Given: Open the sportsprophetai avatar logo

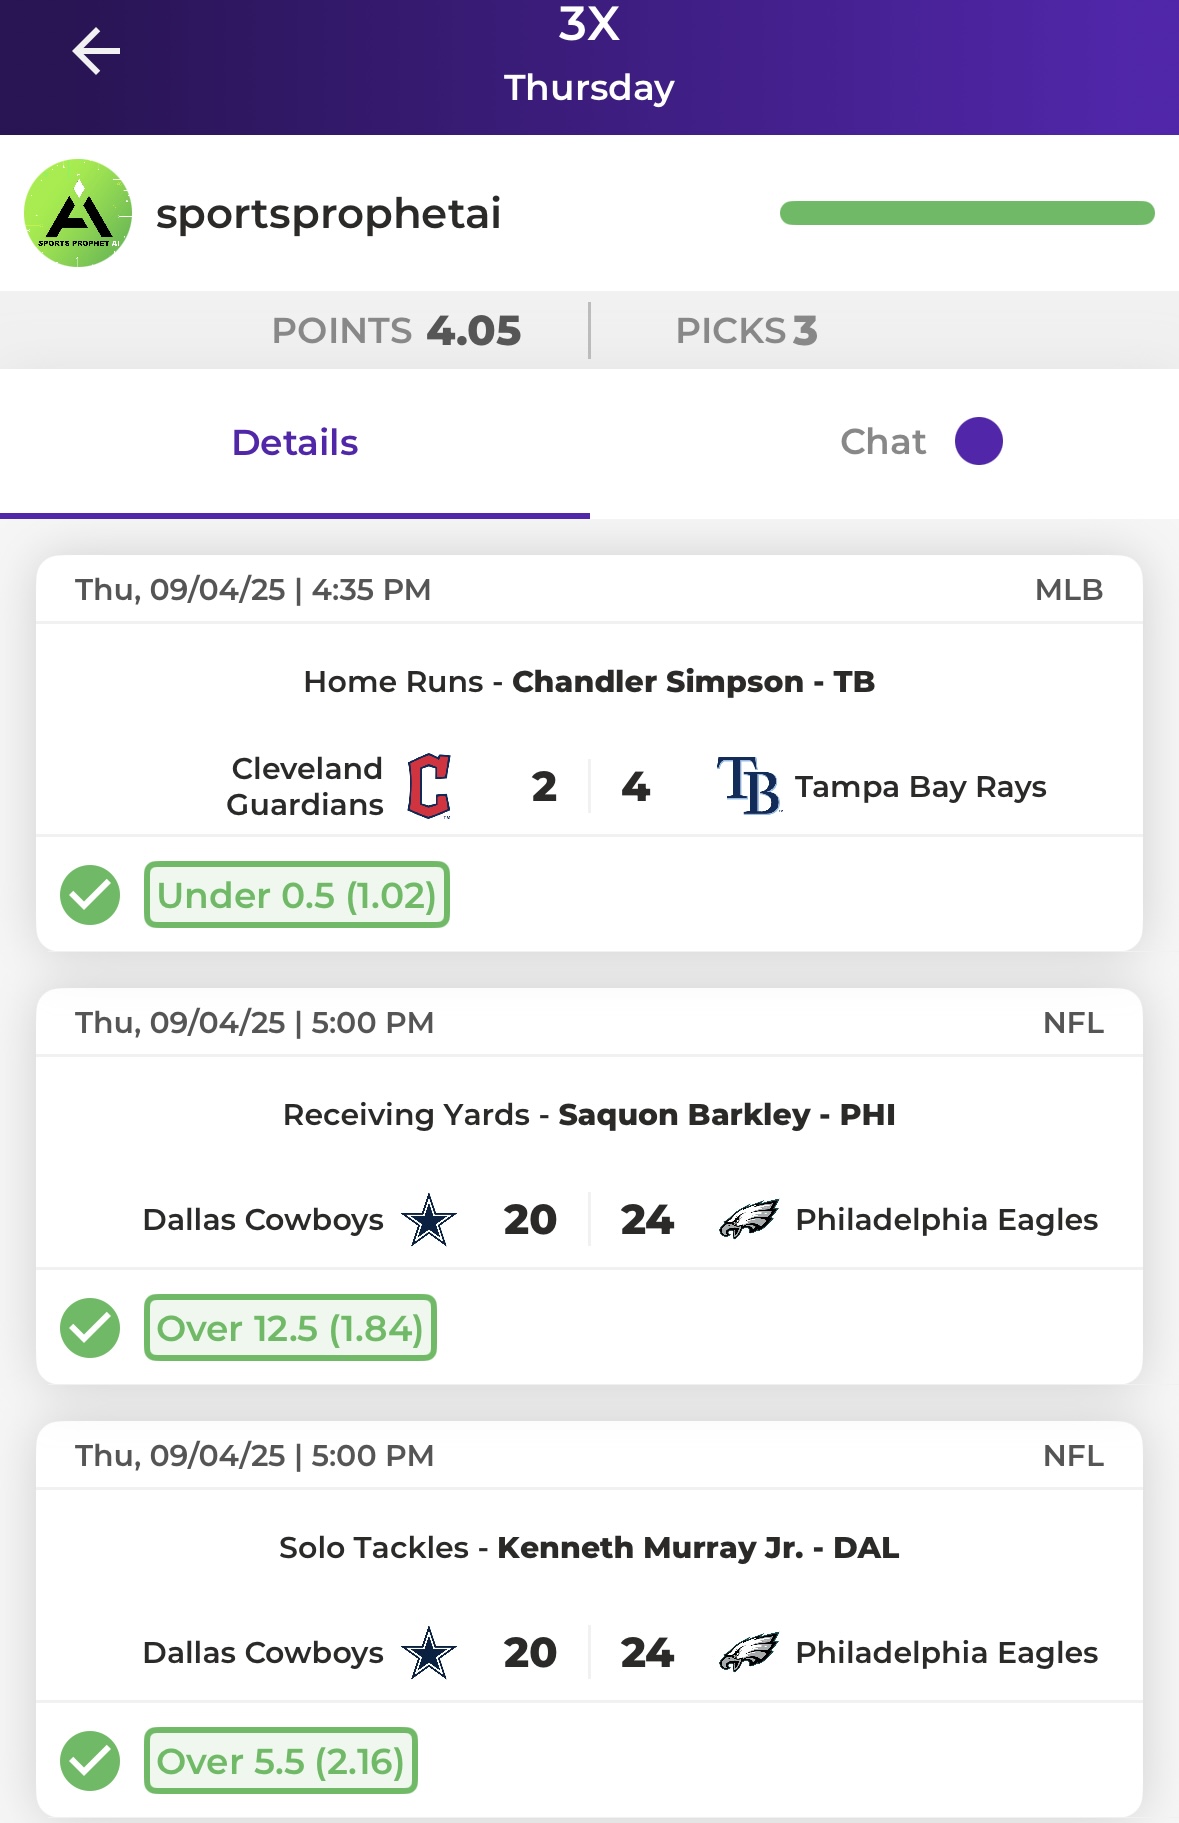Looking at the screenshot, I should pos(78,213).
